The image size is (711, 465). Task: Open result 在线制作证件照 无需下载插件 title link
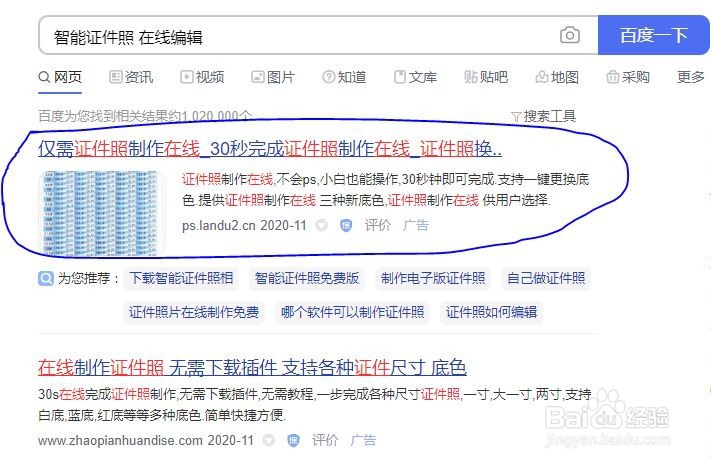point(252,367)
